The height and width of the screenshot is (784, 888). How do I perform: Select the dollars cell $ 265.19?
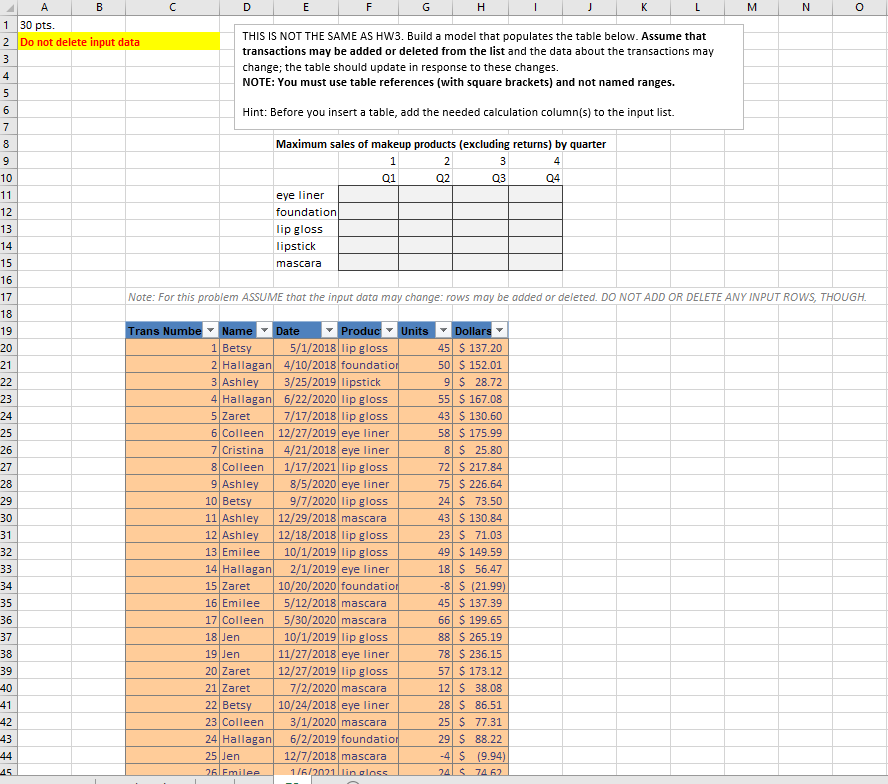pyautogui.click(x=481, y=637)
